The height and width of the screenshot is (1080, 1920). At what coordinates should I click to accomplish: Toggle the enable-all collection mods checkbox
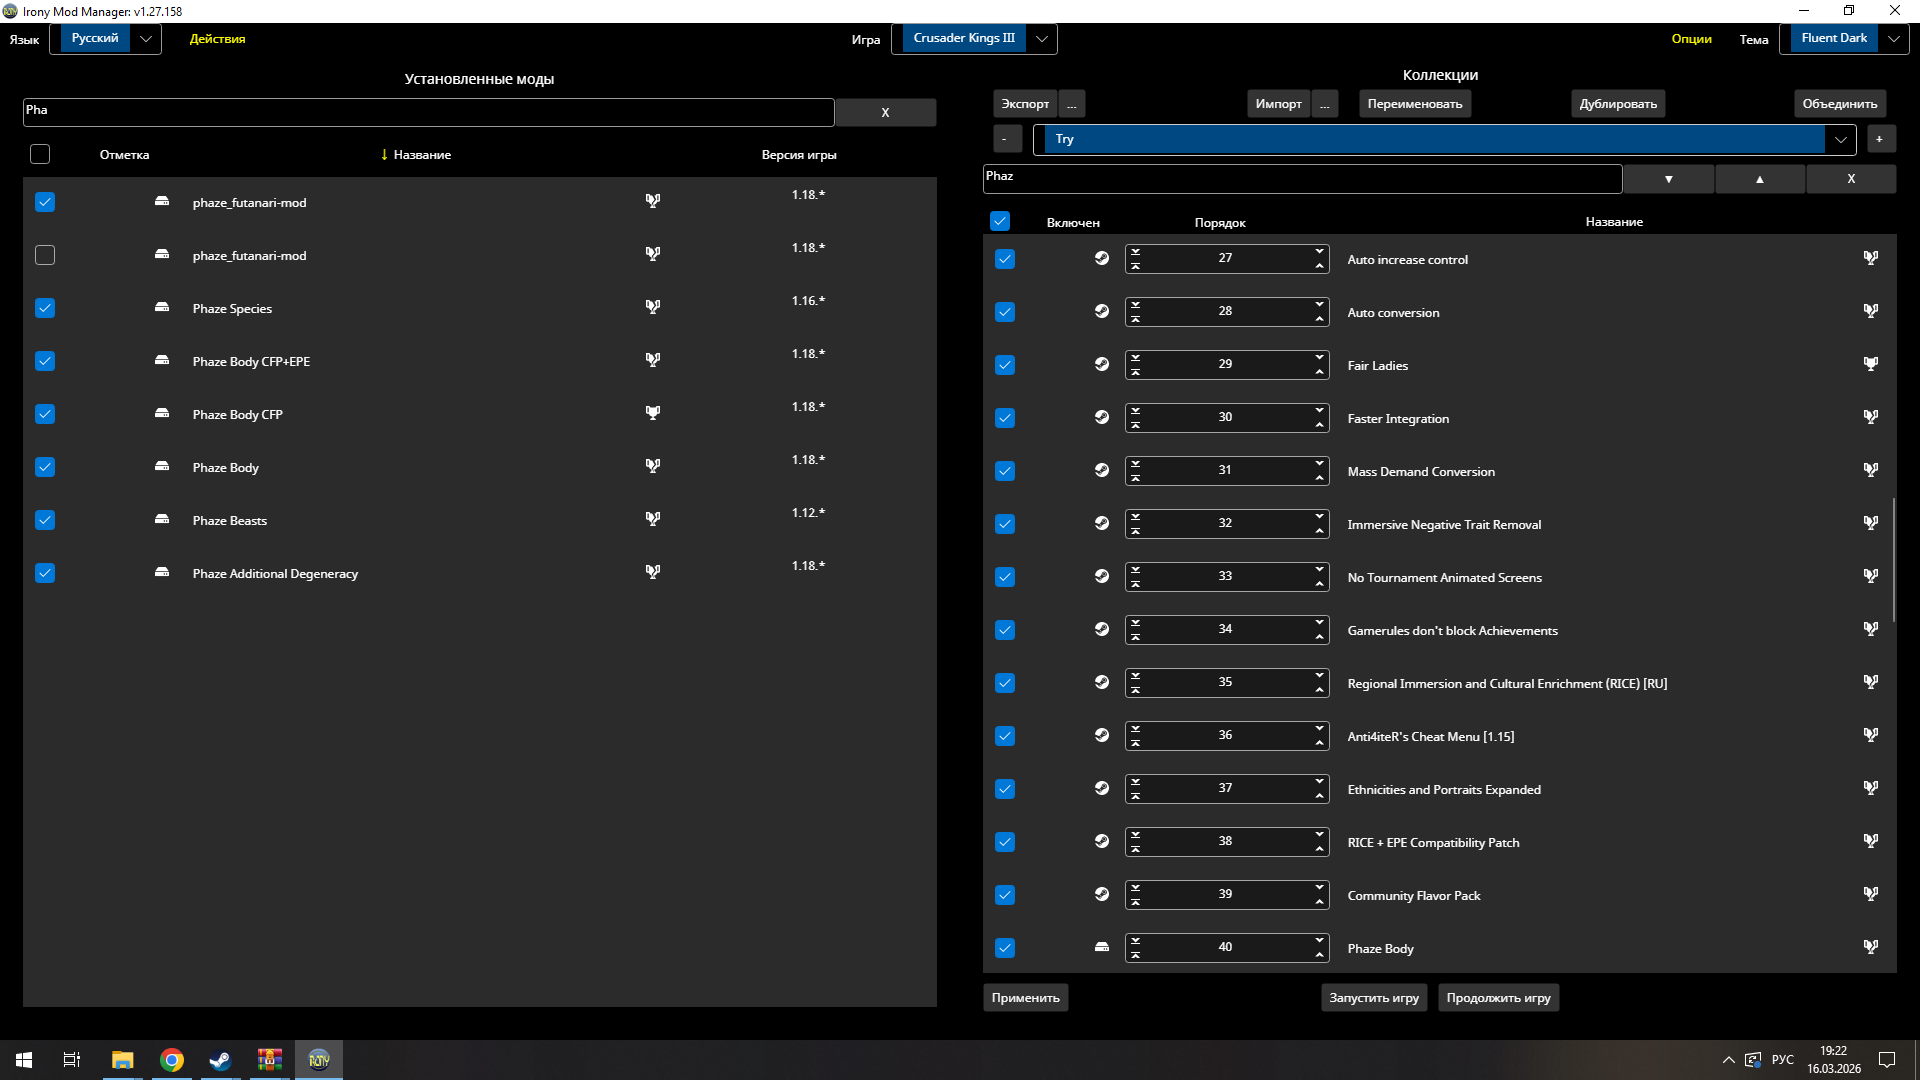(x=1000, y=221)
